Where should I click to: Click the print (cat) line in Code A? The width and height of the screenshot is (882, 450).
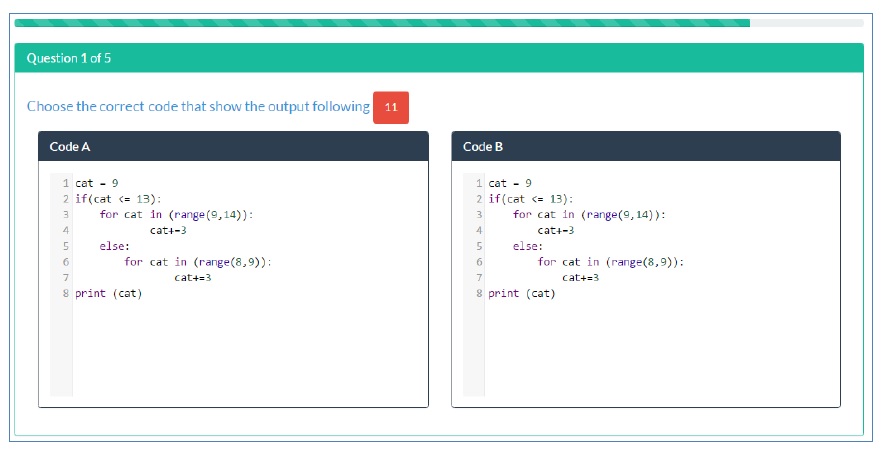point(108,293)
